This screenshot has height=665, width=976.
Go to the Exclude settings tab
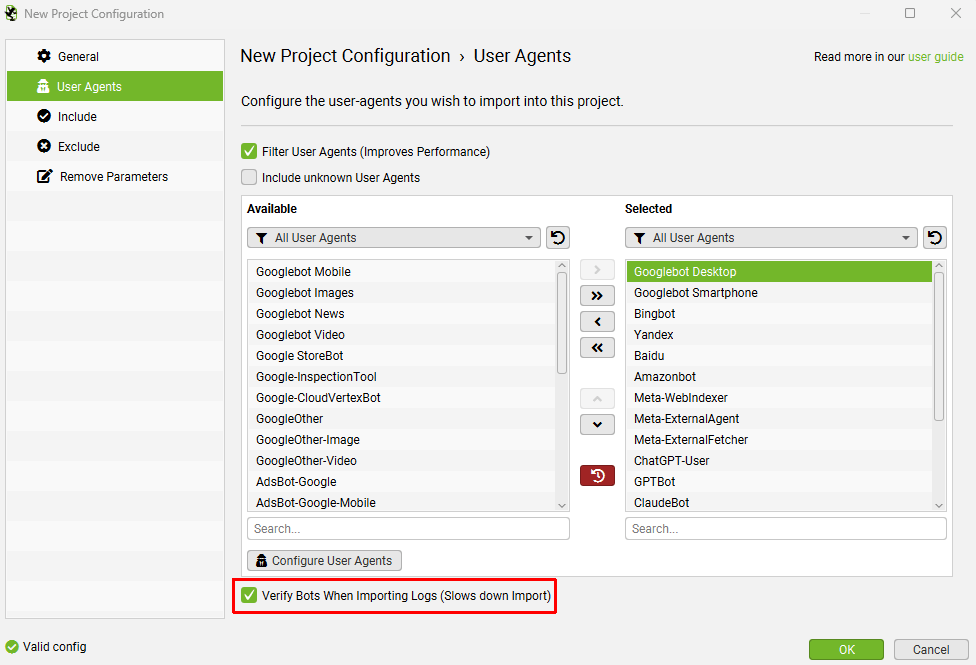[x=78, y=147]
